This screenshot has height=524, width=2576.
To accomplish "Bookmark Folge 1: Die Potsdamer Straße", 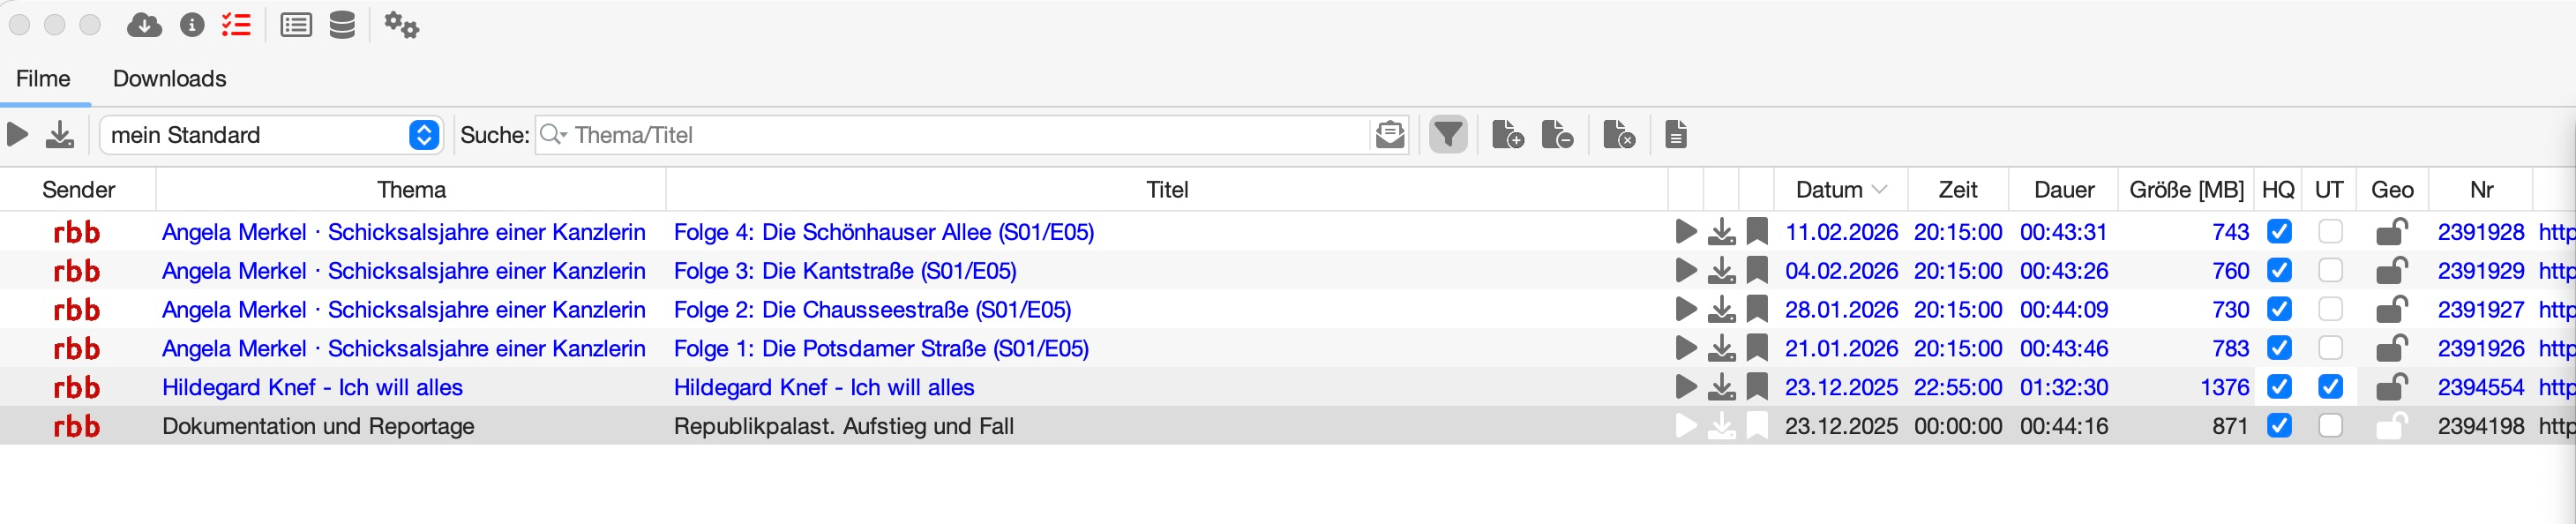I will pyautogui.click(x=1757, y=349).
